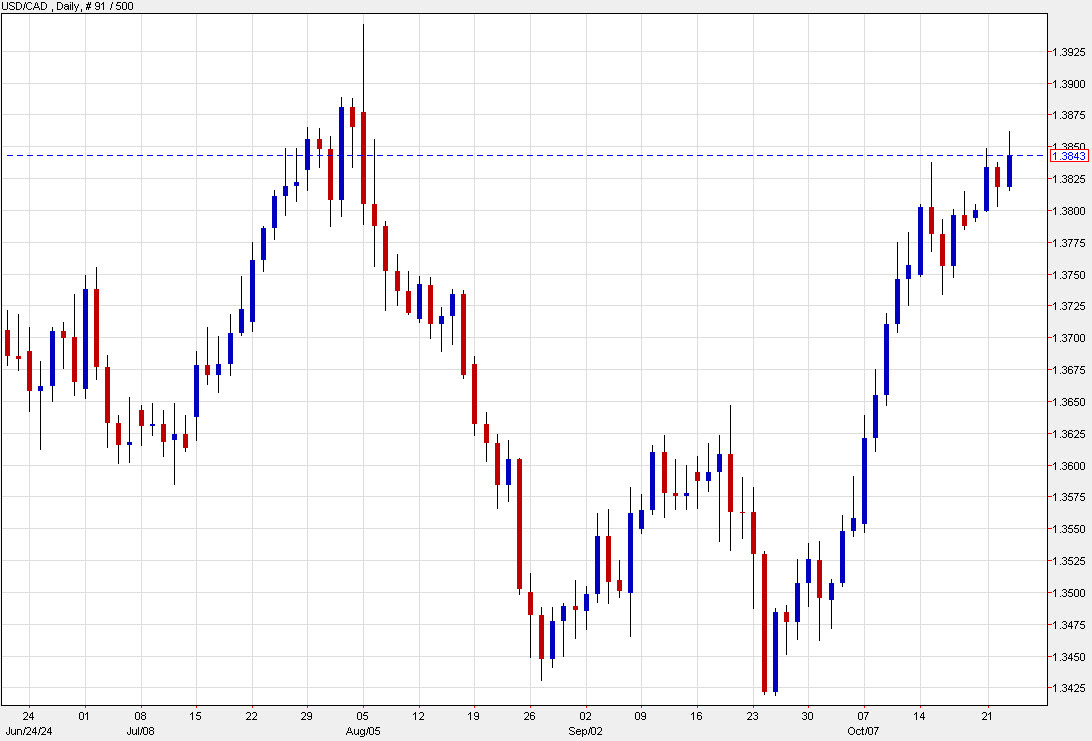
Task: Click the 1.3675 price axis label
Action: click(1068, 370)
